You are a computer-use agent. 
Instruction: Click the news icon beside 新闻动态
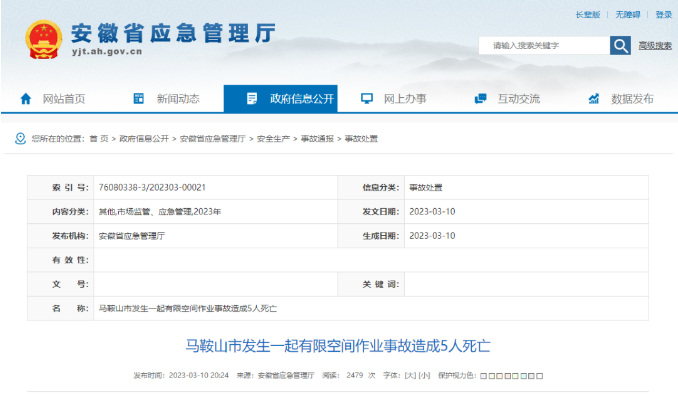point(138,98)
